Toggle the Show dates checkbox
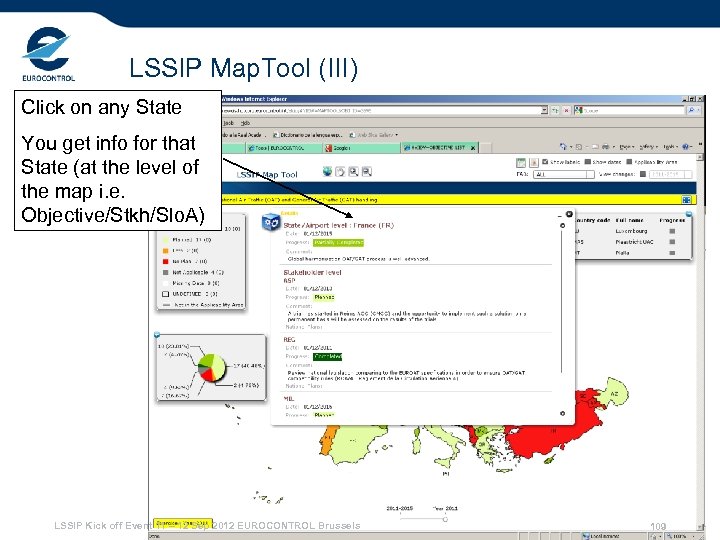 click(587, 162)
